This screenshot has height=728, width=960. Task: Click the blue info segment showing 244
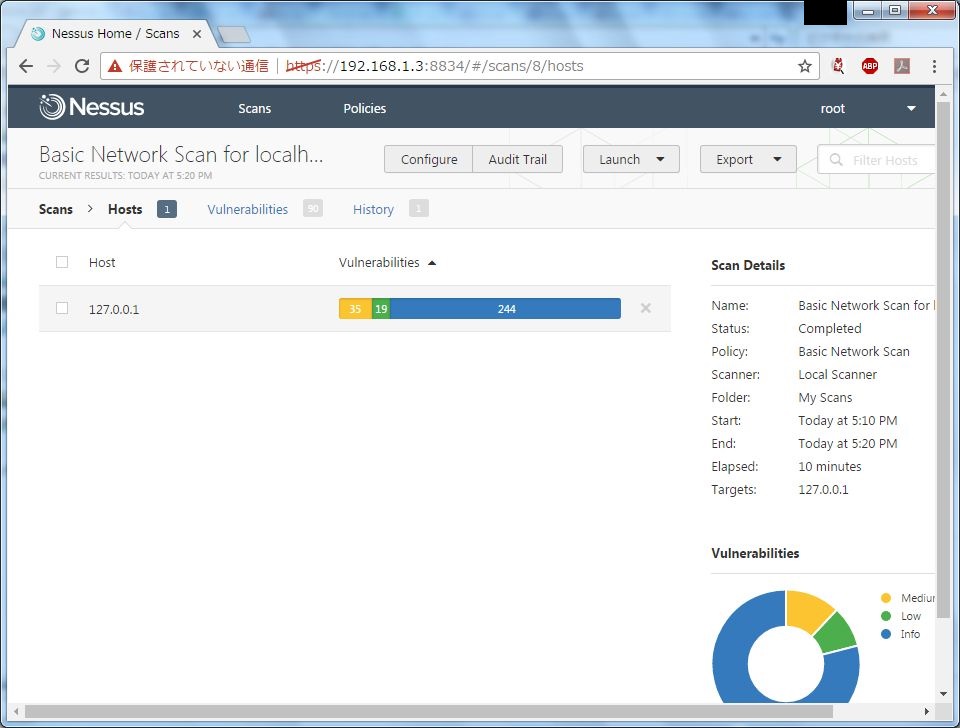(x=506, y=309)
